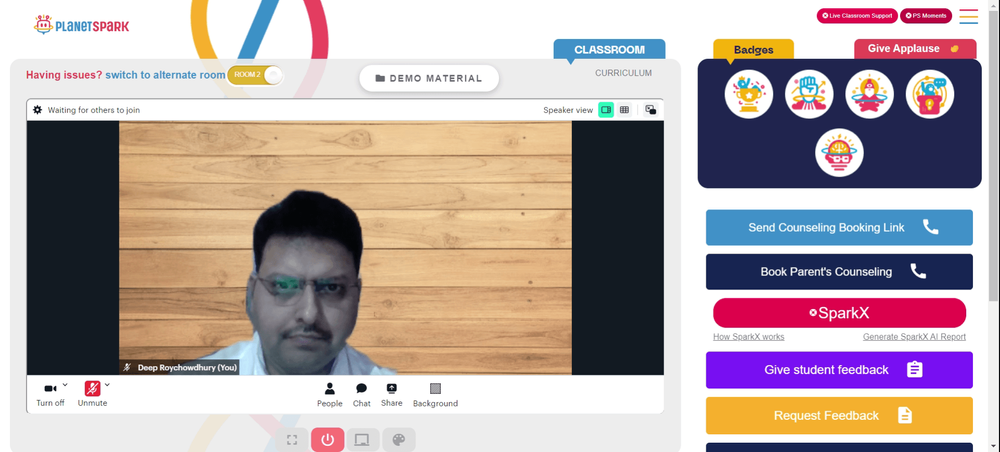The image size is (1000, 452).
Task: Open the hamburger menu
Action: 968,17
